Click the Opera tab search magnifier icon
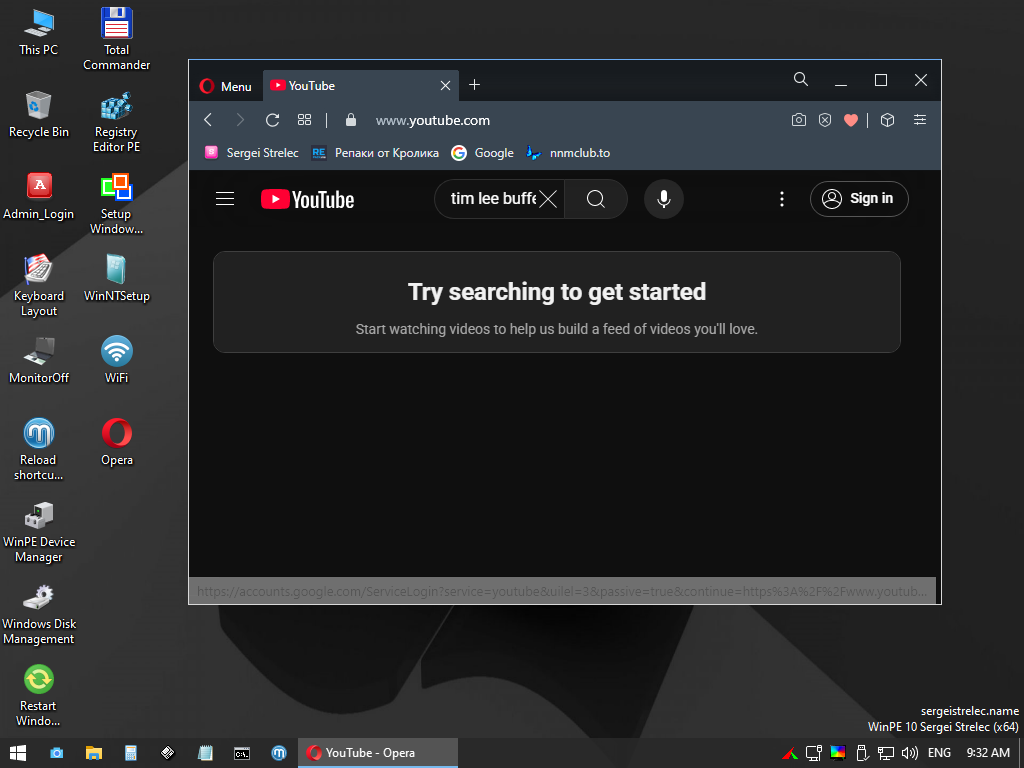This screenshot has height=768, width=1024. [x=801, y=80]
